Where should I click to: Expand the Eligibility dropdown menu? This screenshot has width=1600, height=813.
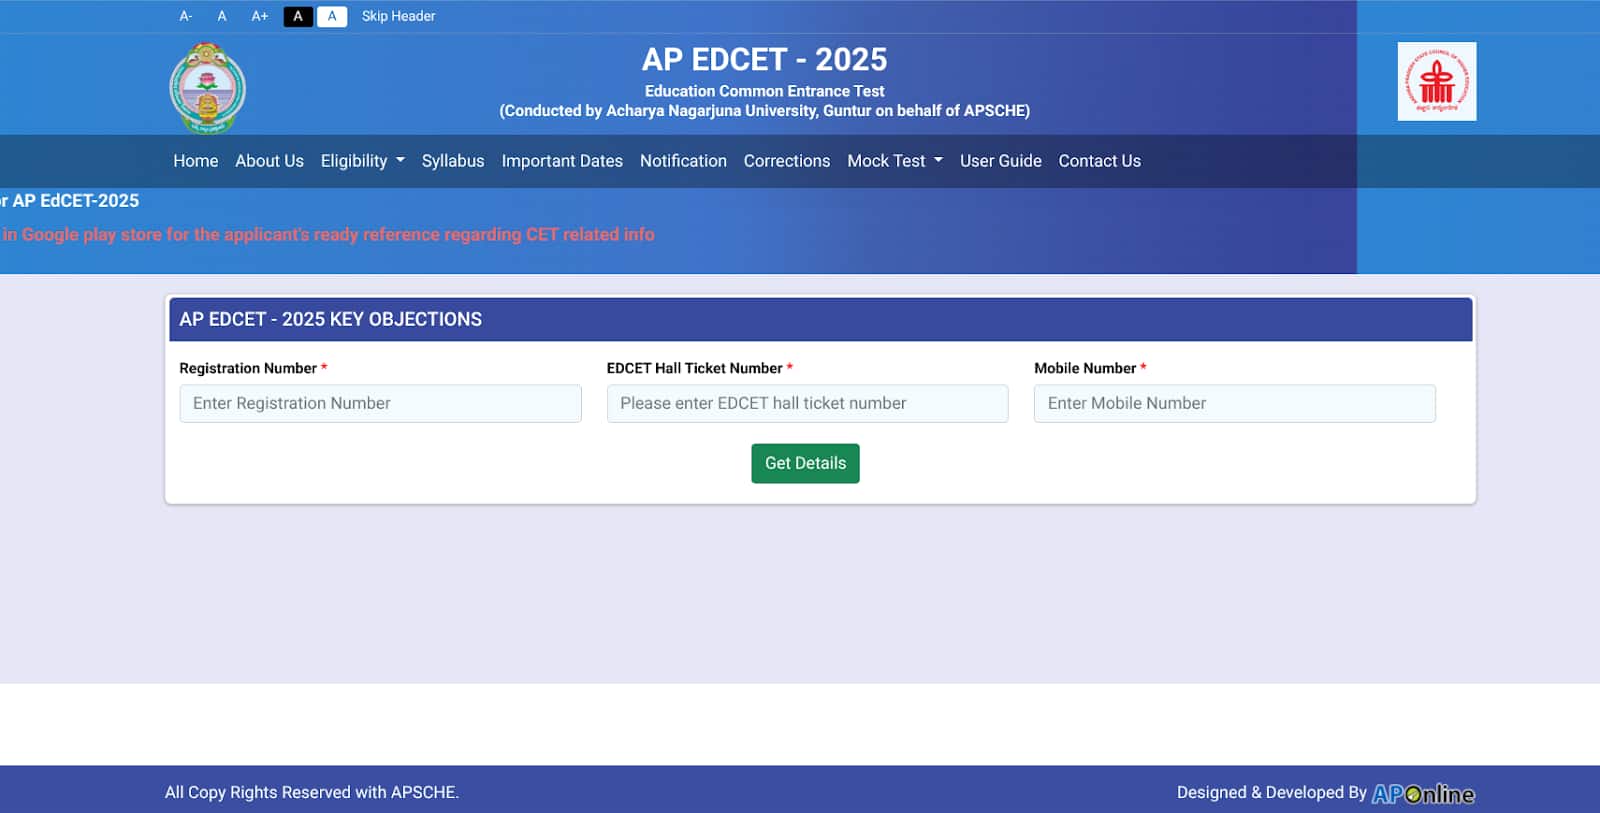(362, 161)
